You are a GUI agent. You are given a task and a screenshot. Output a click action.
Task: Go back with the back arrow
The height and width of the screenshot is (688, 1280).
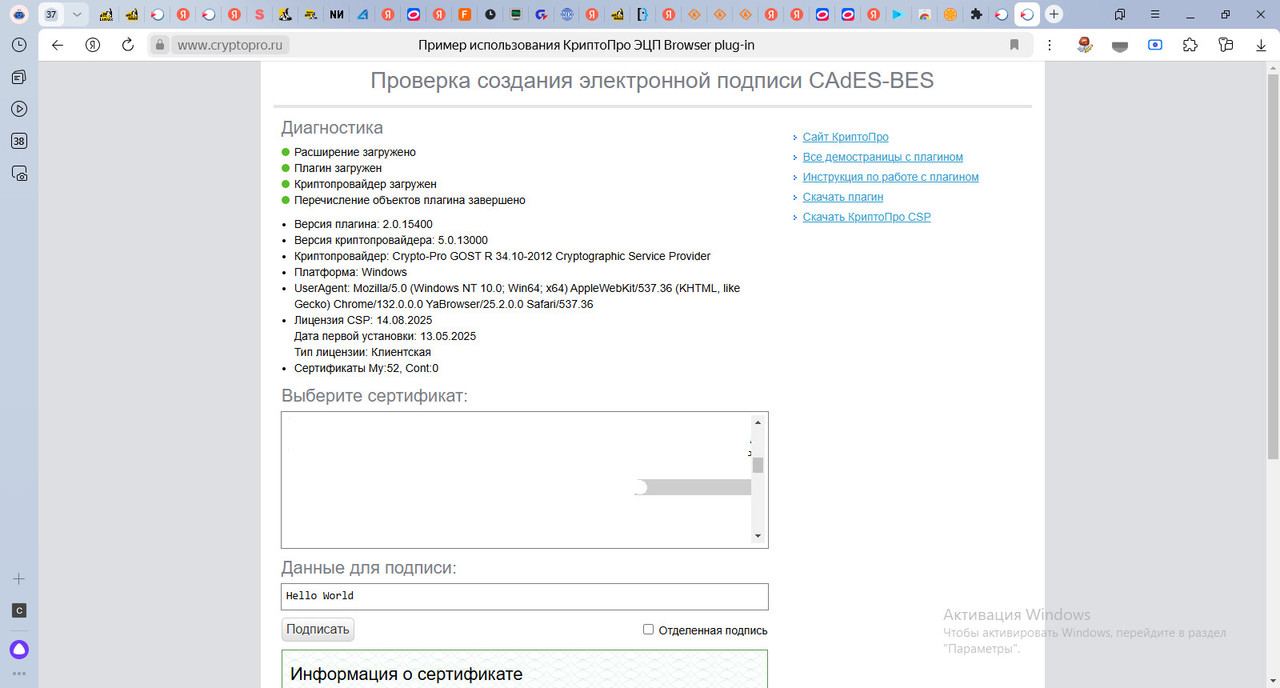tap(58, 45)
